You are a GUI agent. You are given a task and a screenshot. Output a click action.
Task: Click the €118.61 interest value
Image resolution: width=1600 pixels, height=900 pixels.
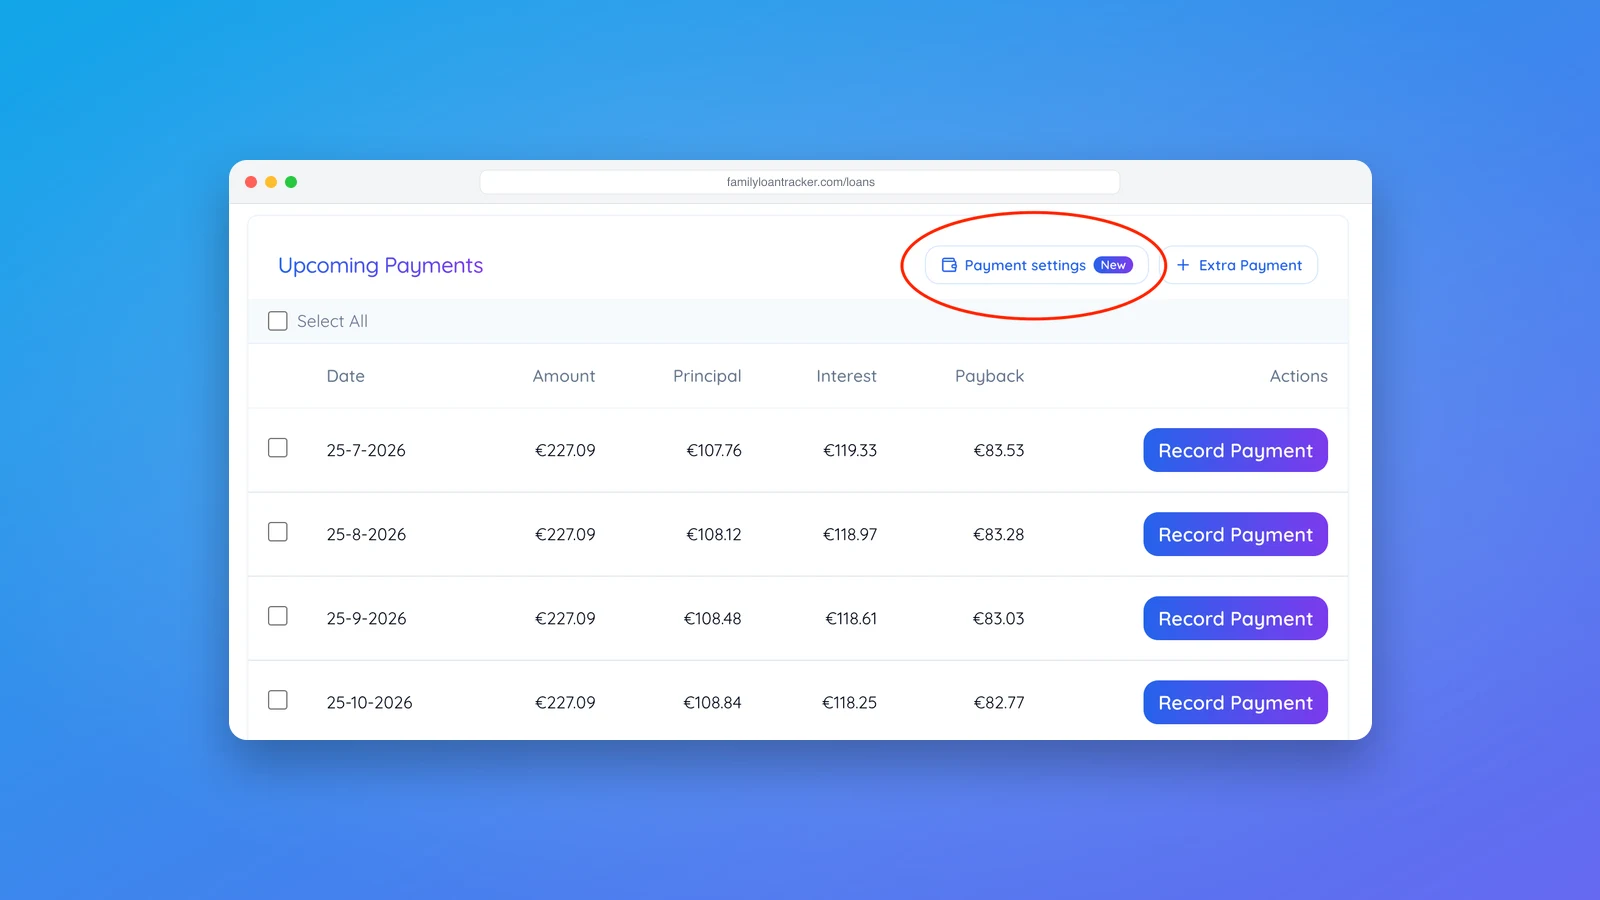point(851,618)
